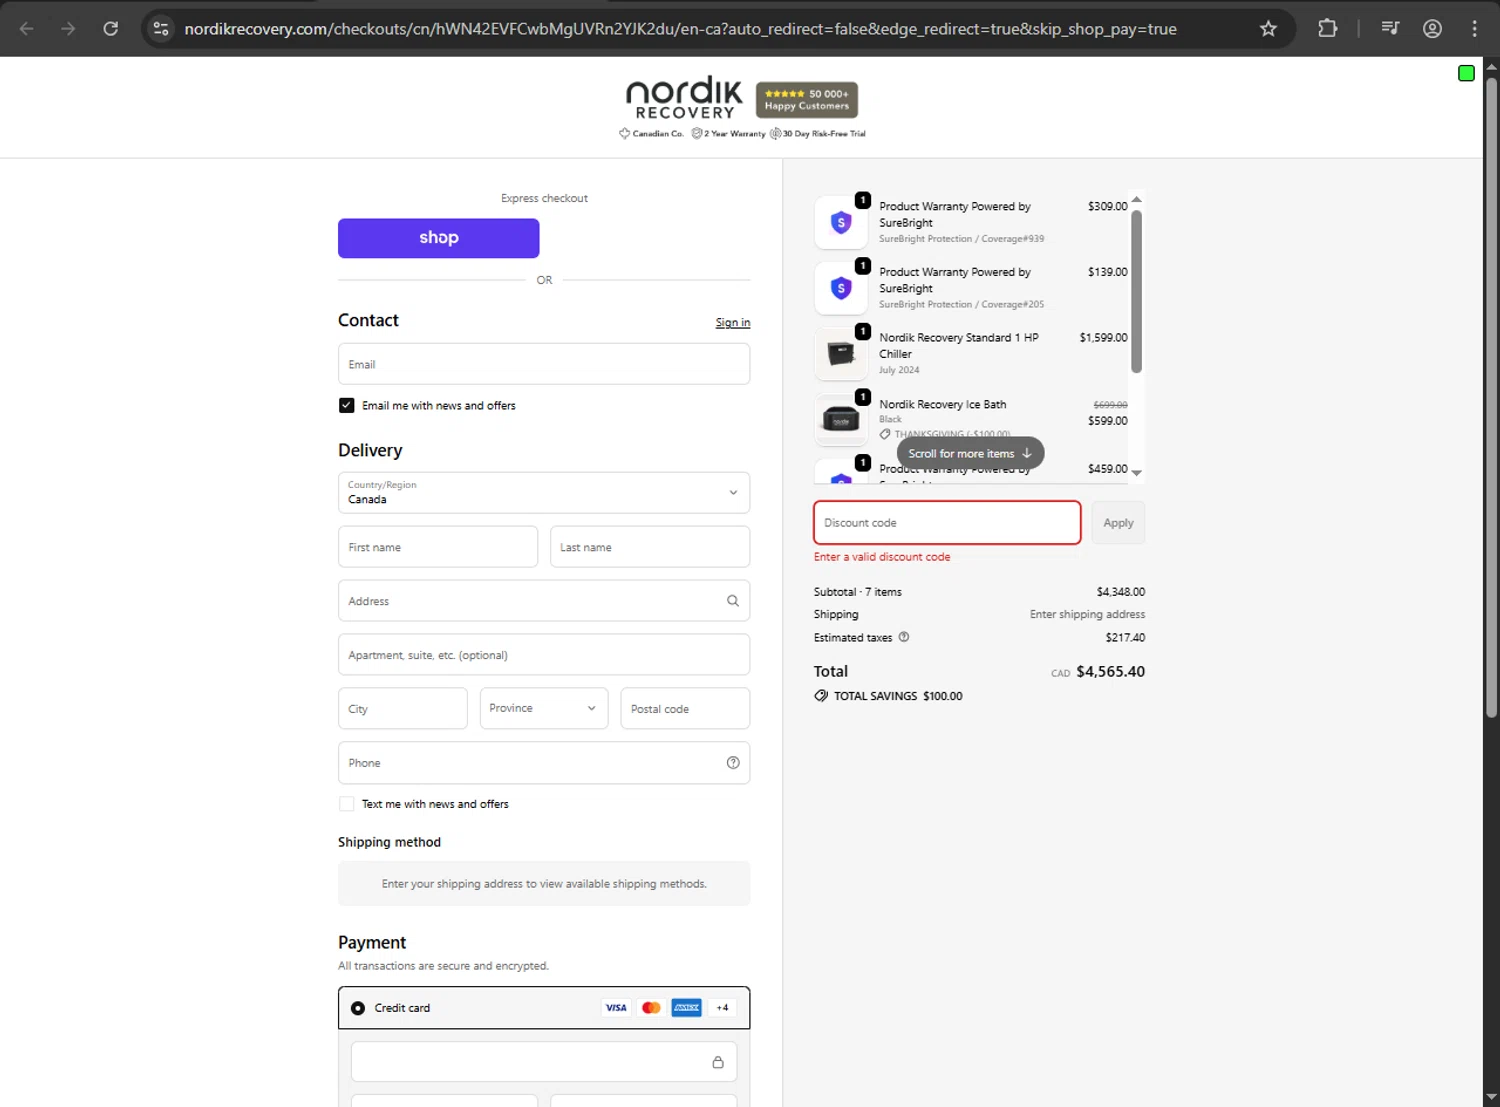Open the Country/Region dropdown
1500x1107 pixels.
point(544,493)
